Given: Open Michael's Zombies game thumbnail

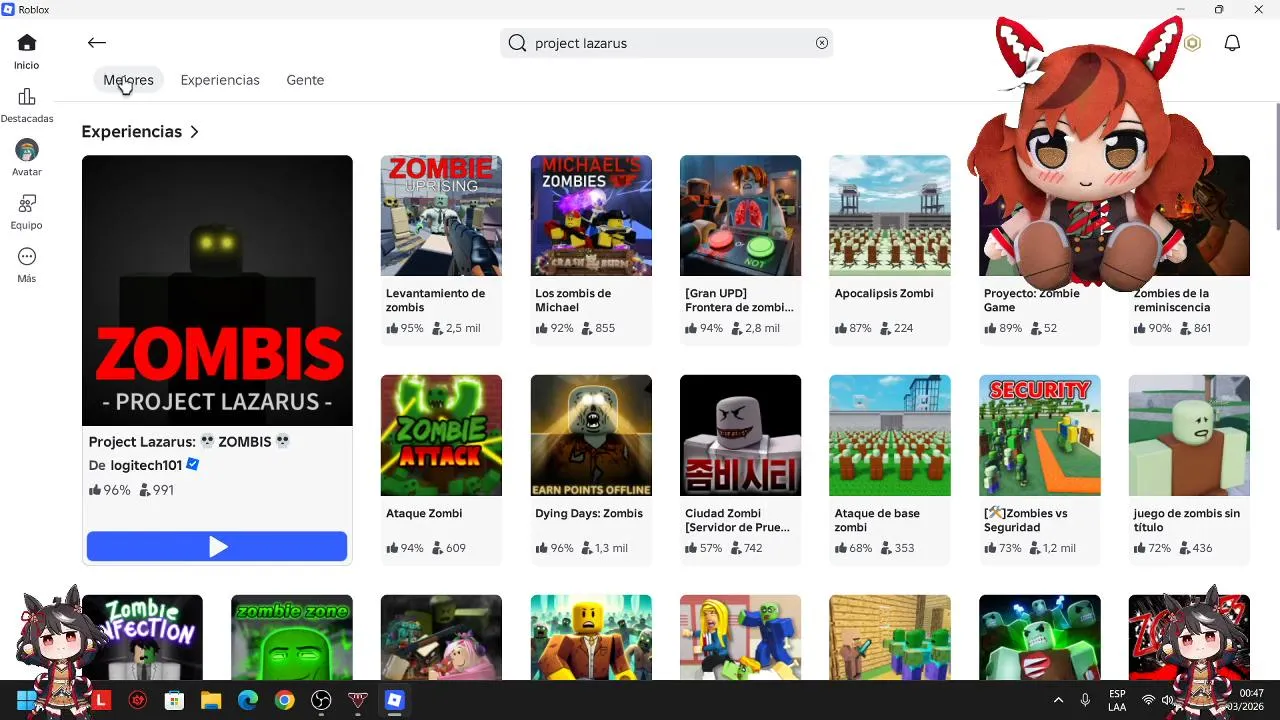Looking at the screenshot, I should point(591,215).
